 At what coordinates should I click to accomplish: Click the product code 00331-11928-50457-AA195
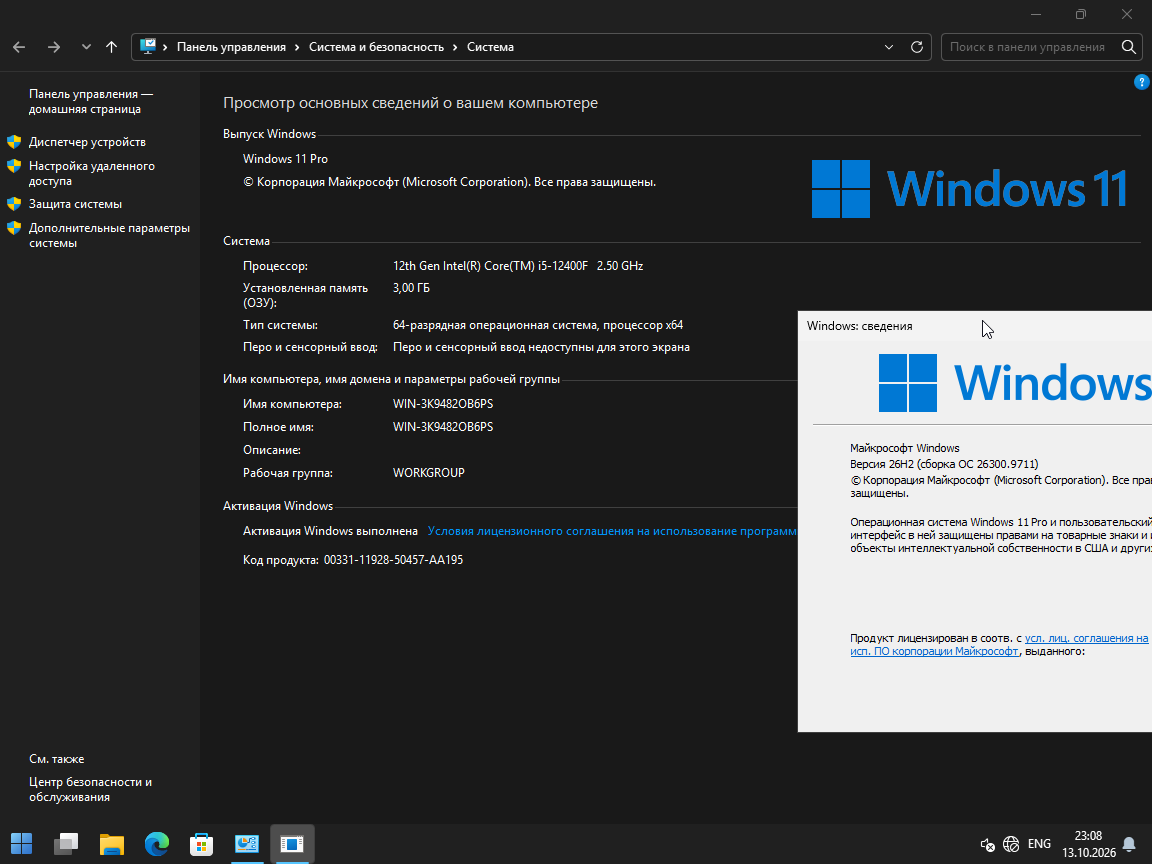393,560
